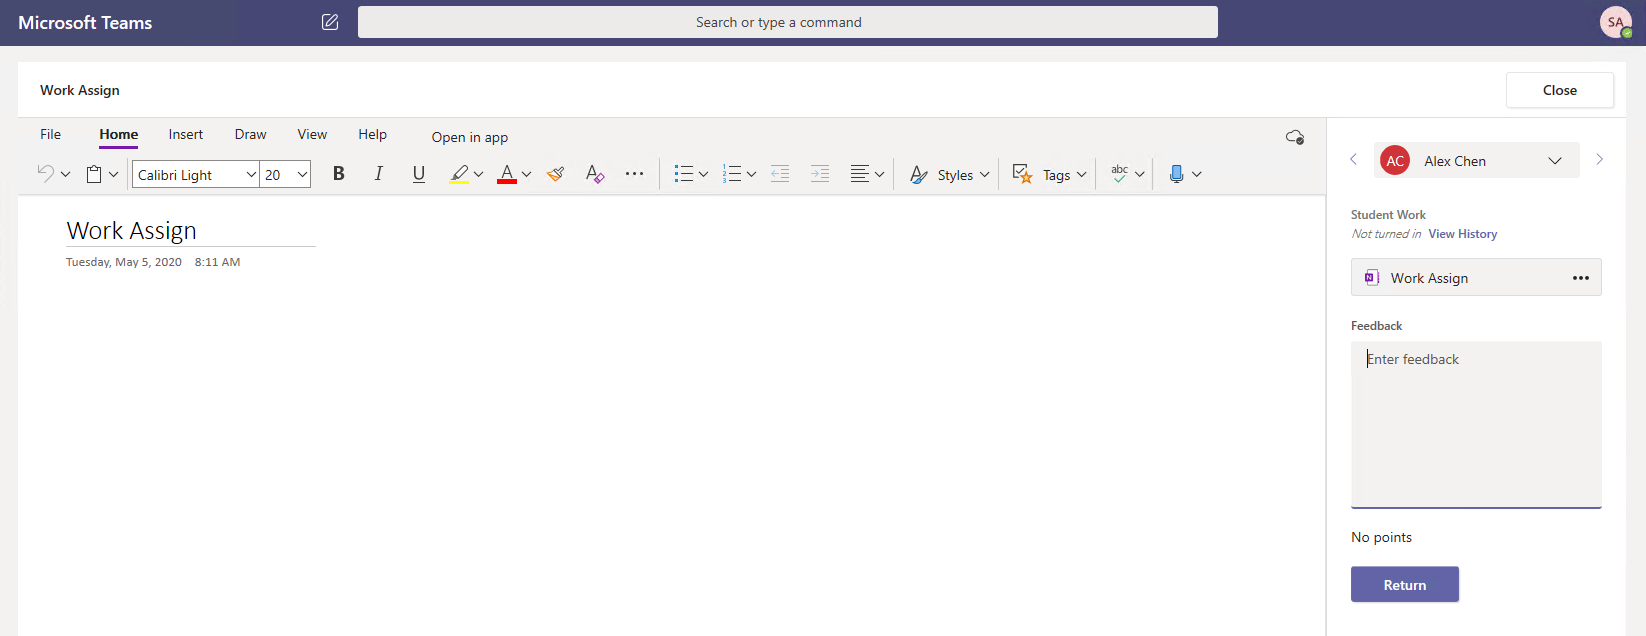Open more formatting options ellipsis
The width and height of the screenshot is (1646, 636).
pos(634,174)
